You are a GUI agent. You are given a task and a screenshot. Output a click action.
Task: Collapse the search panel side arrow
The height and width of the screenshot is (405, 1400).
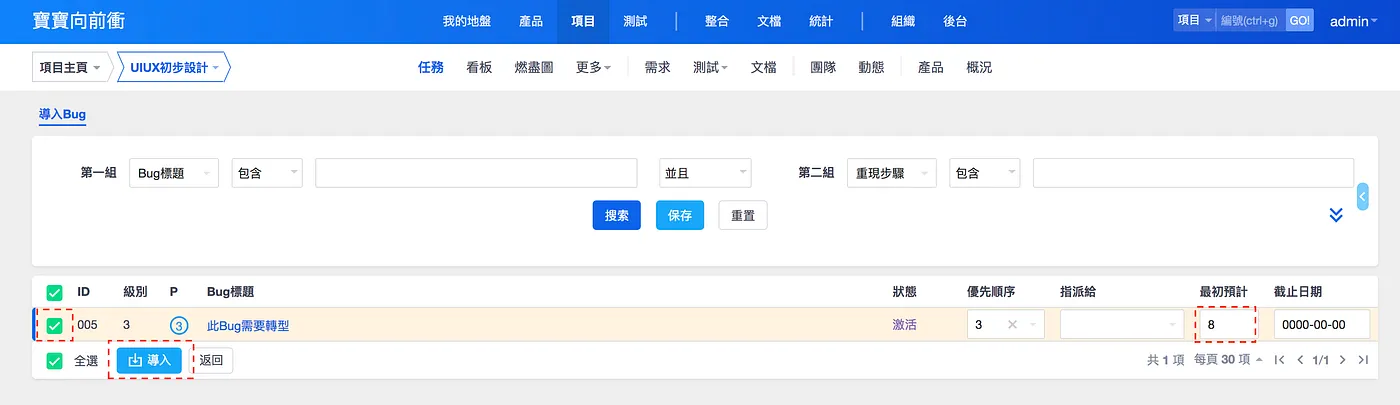pos(1362,197)
